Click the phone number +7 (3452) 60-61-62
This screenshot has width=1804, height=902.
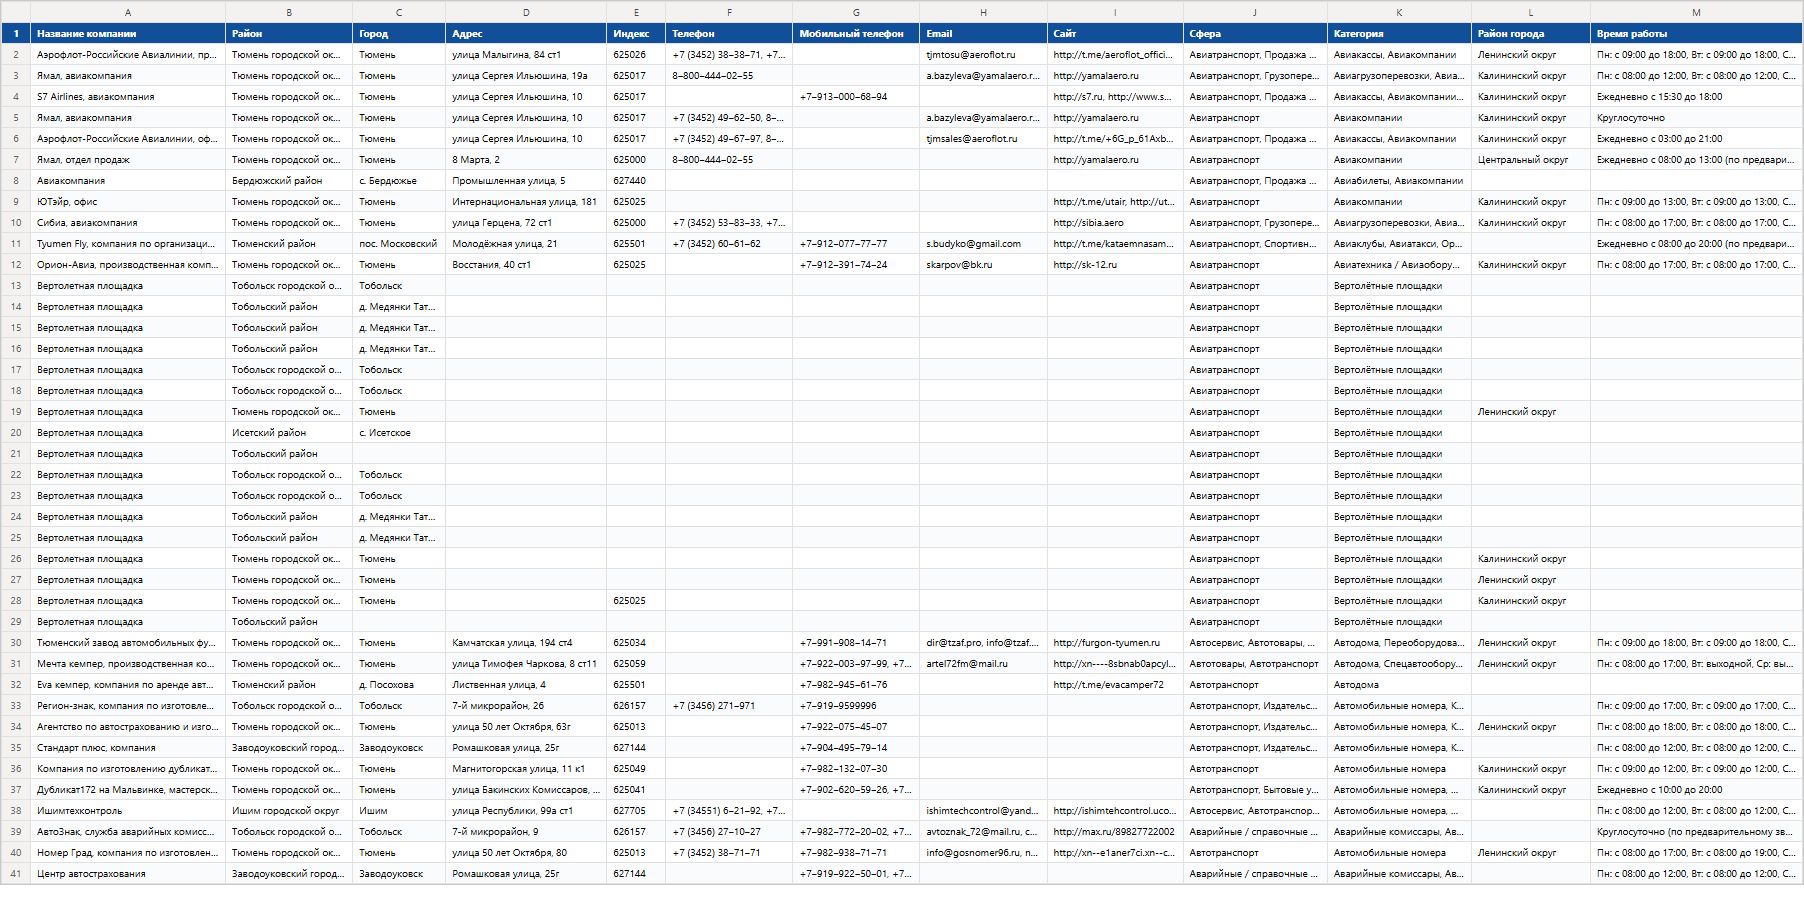[x=729, y=244]
